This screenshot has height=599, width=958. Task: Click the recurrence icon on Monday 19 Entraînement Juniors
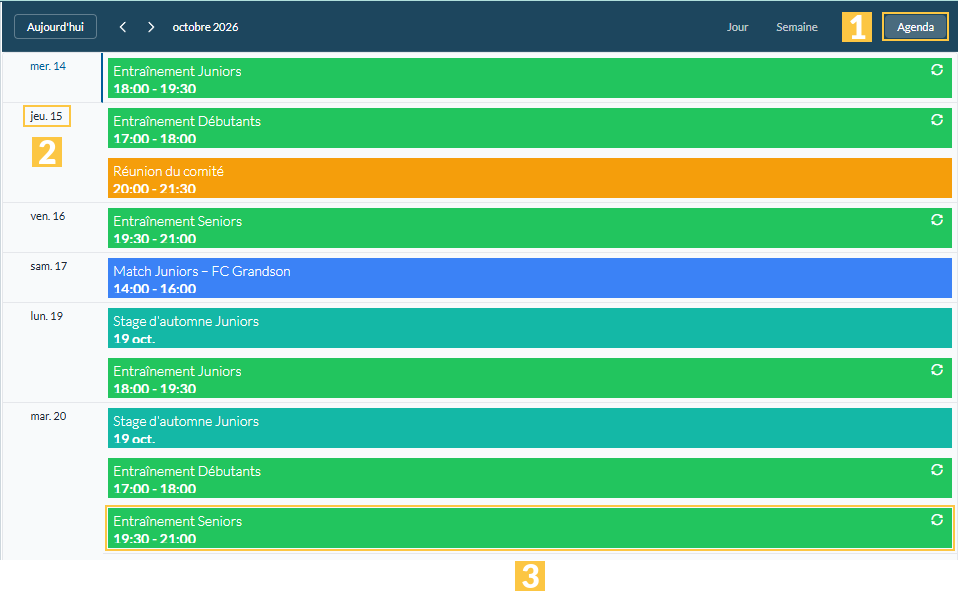pos(937,370)
